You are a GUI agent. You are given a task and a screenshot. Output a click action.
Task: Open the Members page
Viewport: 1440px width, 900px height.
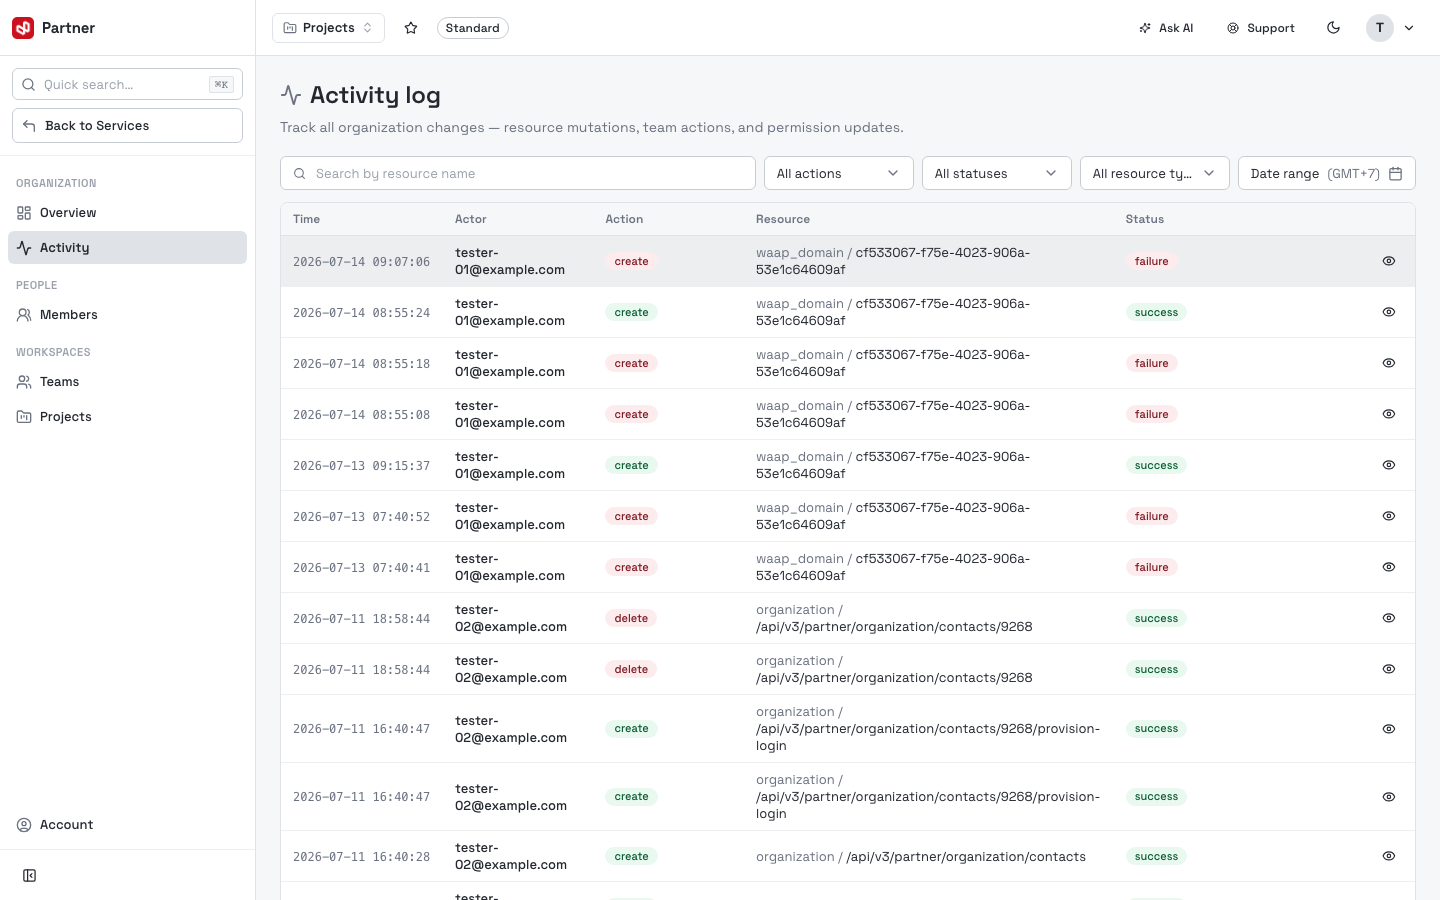tap(127, 315)
